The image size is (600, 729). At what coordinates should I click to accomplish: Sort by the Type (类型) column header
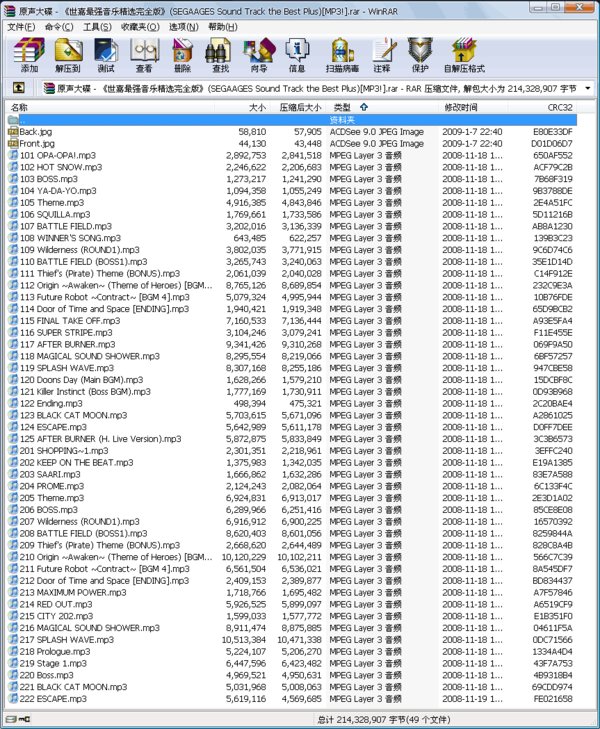(342, 107)
